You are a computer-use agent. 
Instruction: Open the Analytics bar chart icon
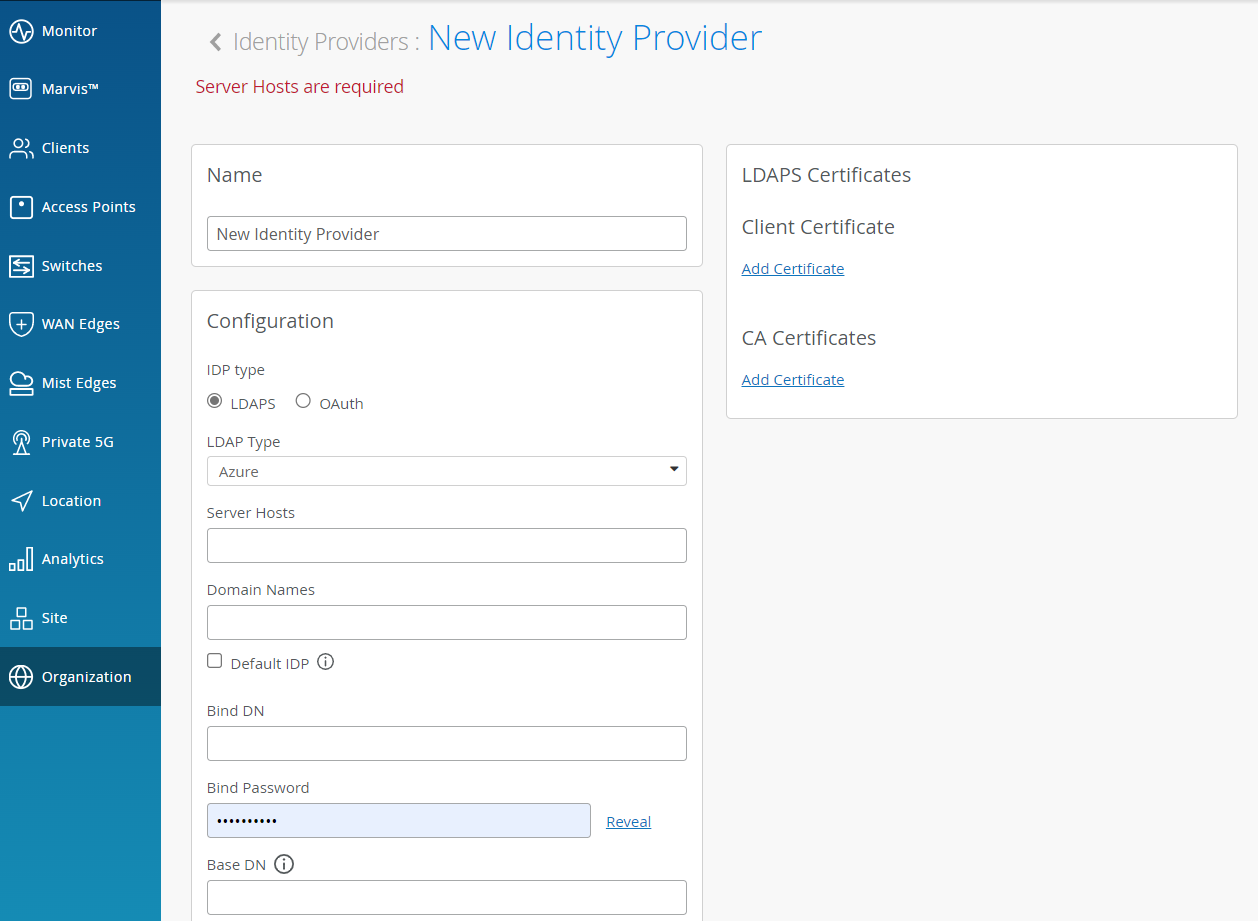coord(22,559)
